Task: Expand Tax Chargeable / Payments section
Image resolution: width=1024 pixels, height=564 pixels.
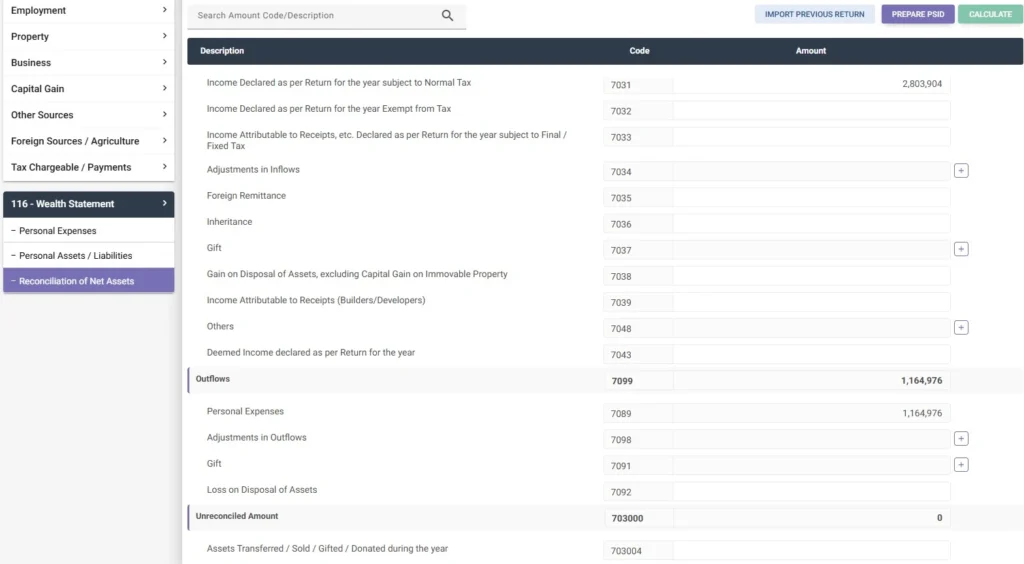Action: click(x=89, y=167)
